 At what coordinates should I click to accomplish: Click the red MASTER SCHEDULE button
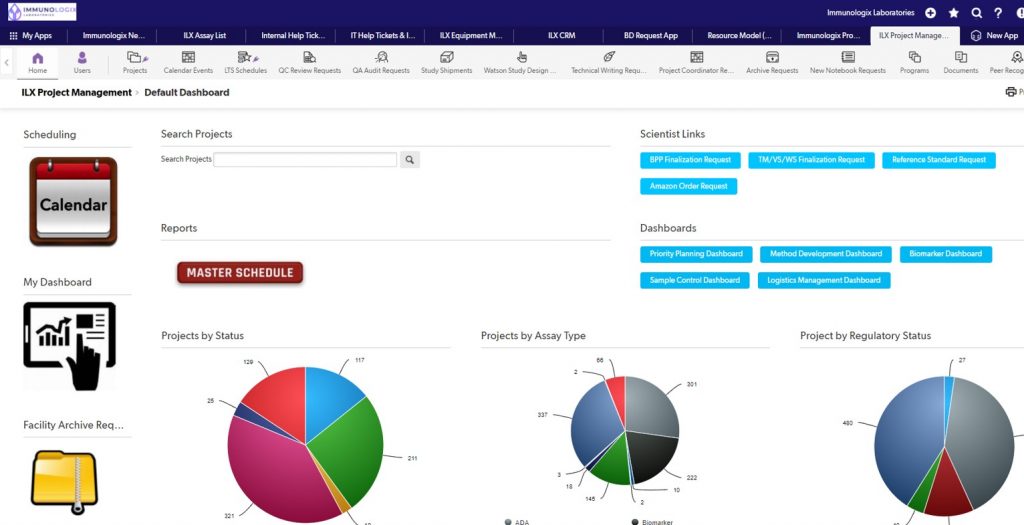coord(240,273)
